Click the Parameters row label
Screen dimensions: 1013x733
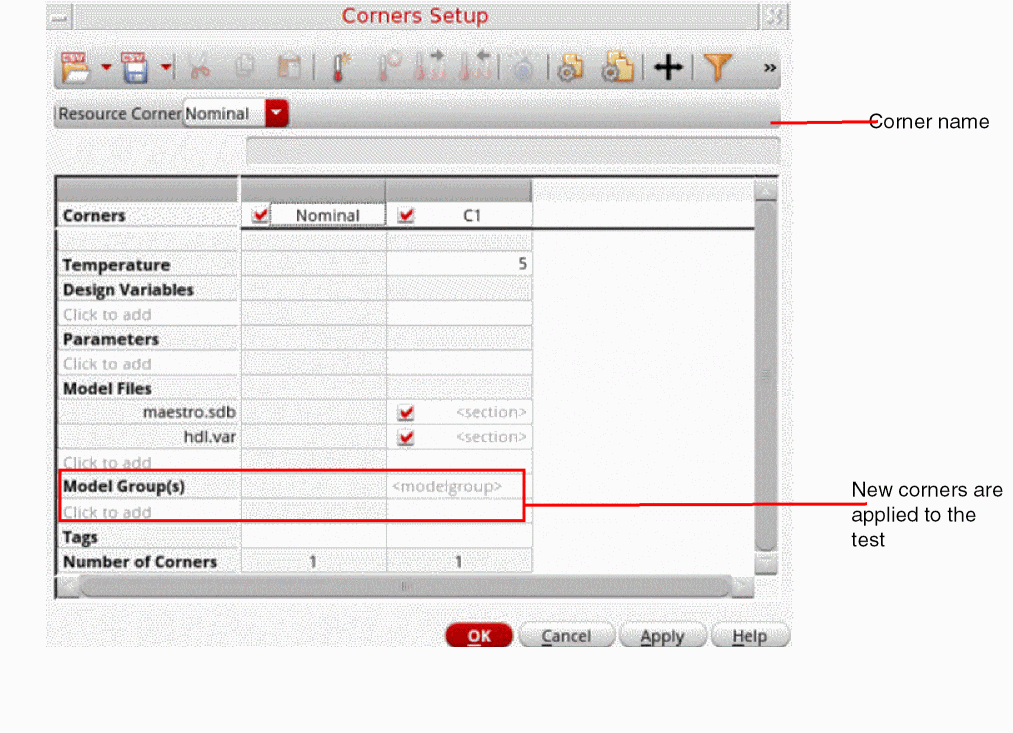tap(110, 339)
